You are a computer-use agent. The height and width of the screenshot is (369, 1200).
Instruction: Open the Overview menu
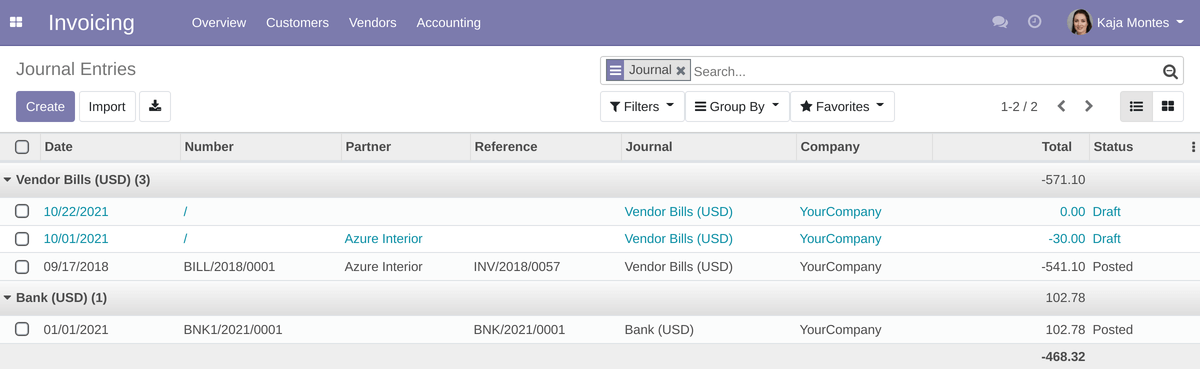pyautogui.click(x=219, y=22)
